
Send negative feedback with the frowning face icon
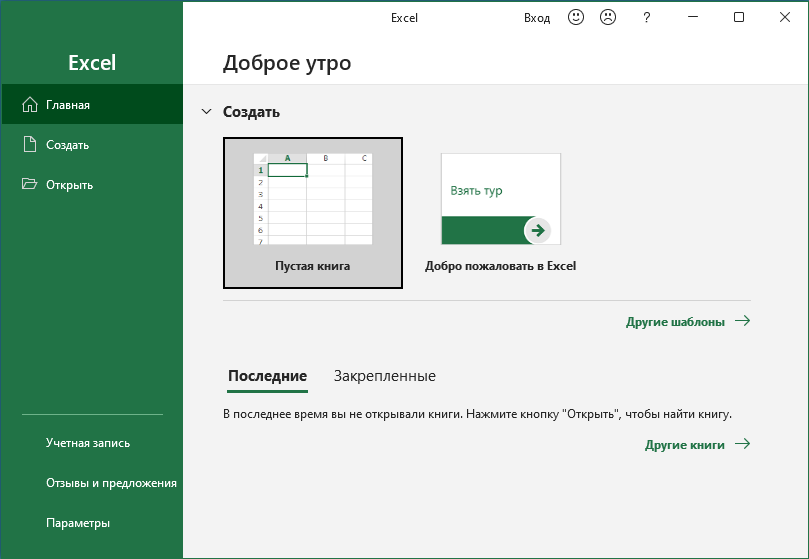coord(607,17)
